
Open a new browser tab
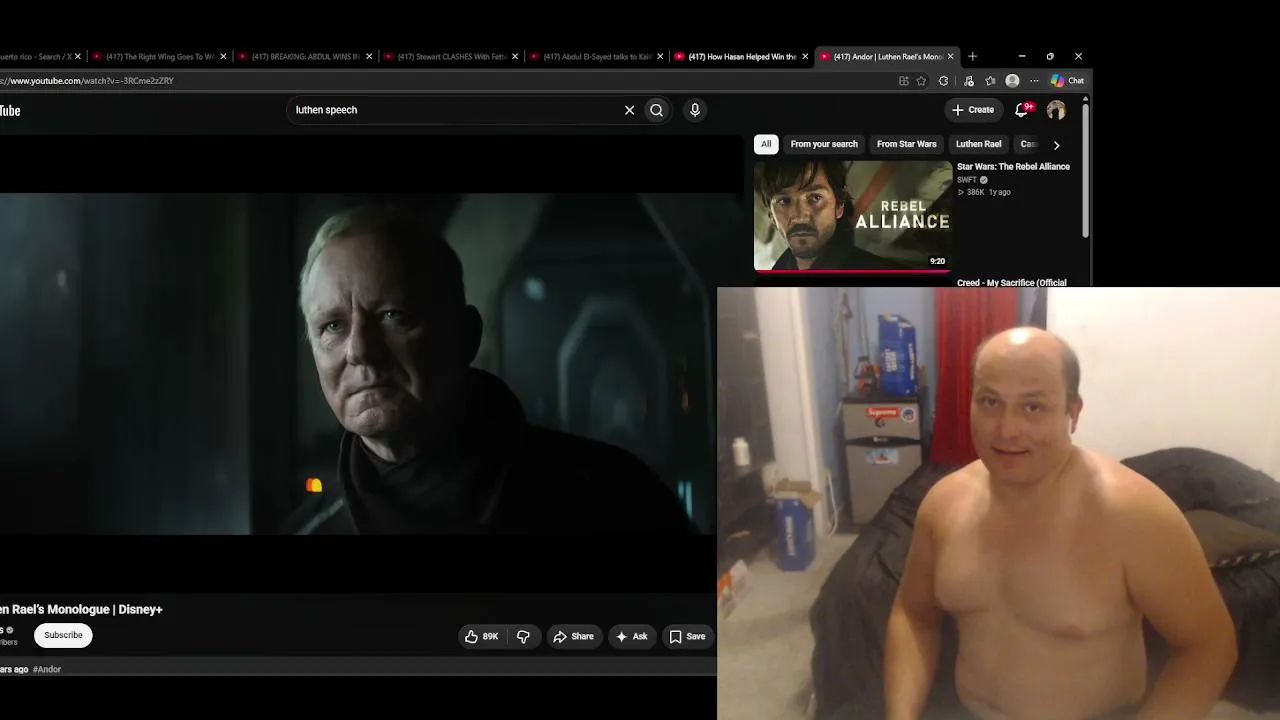coord(972,57)
